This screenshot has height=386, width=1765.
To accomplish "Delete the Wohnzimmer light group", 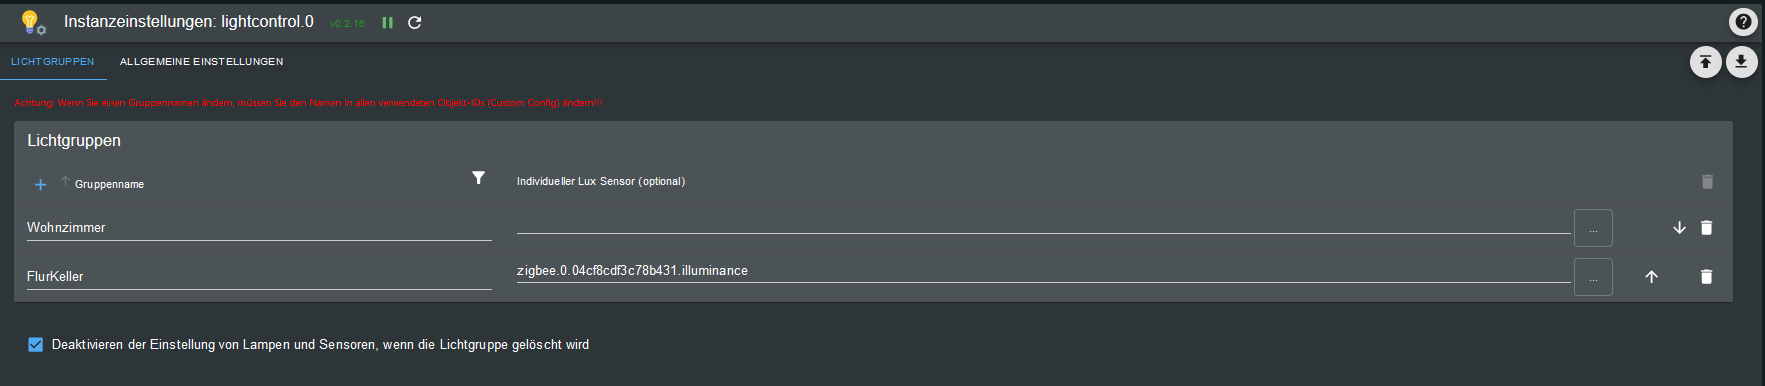I will click(1707, 228).
